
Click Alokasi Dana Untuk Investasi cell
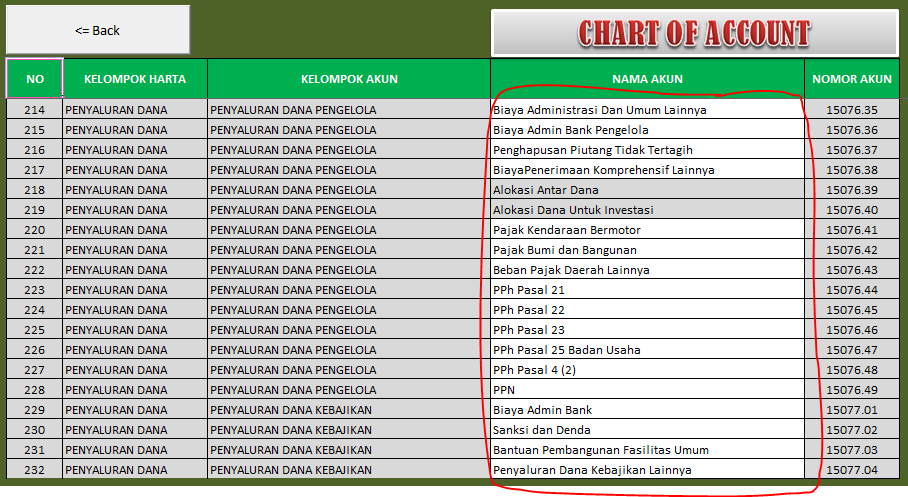[x=647, y=210]
